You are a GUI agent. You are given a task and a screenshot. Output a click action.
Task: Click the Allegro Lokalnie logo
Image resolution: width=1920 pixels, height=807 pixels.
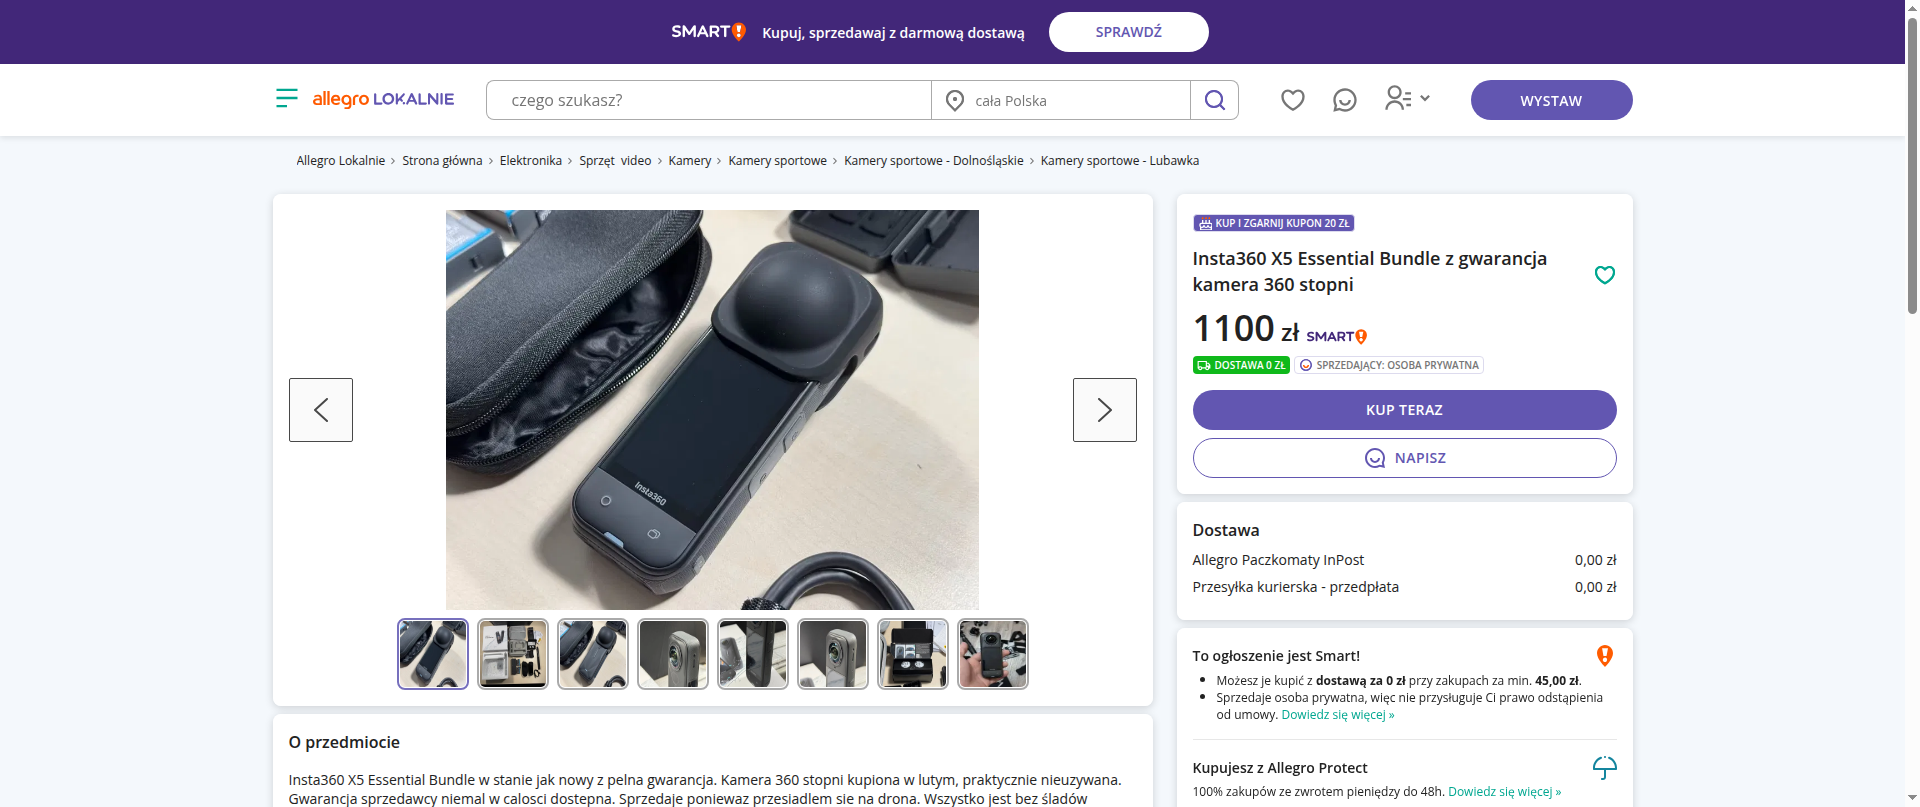tap(383, 99)
